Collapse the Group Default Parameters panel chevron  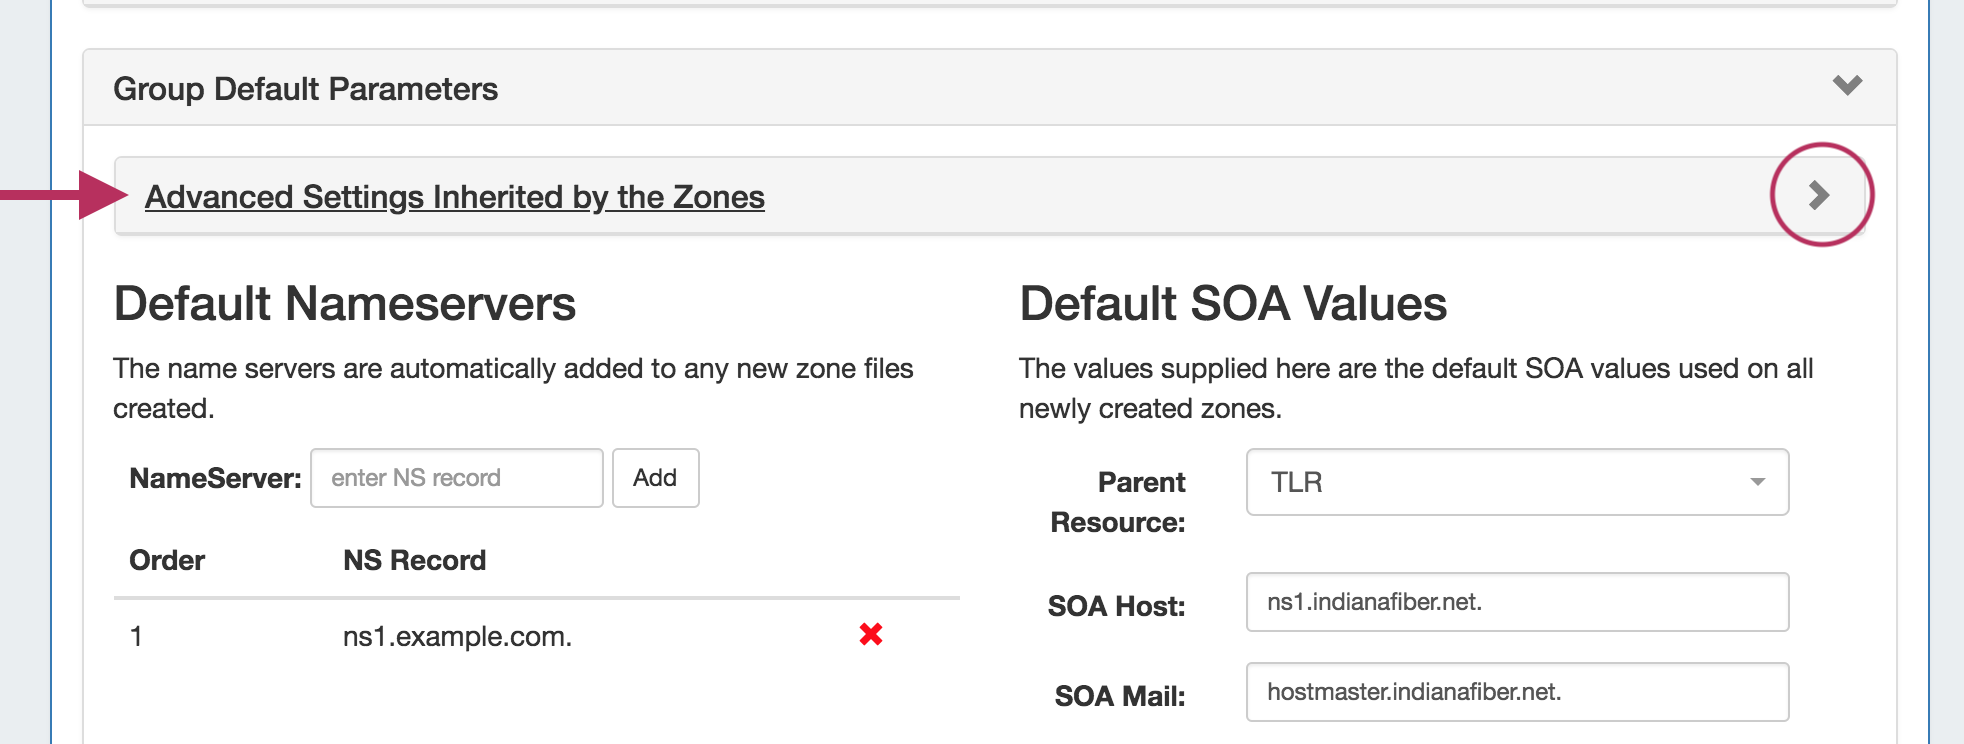coord(1846,86)
